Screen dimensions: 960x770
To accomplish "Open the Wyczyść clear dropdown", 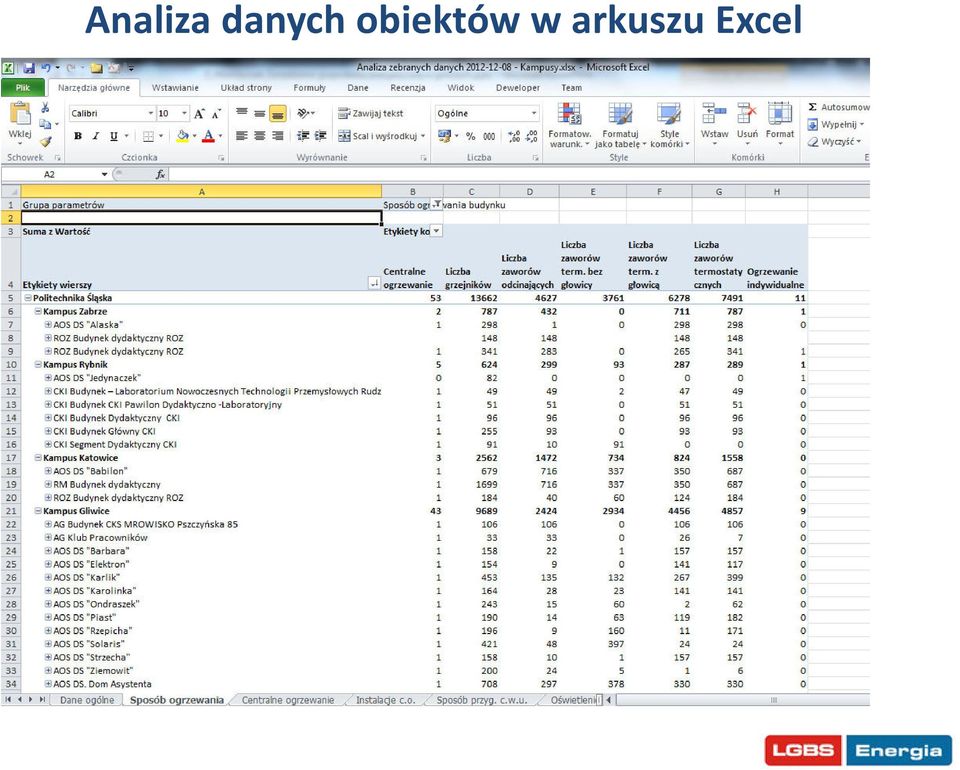I will [x=834, y=141].
